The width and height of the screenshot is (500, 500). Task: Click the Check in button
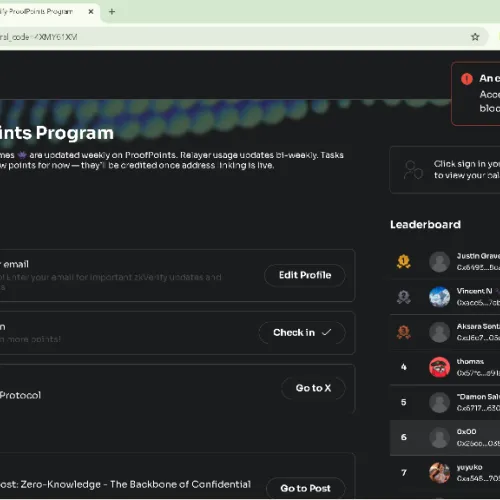302,333
